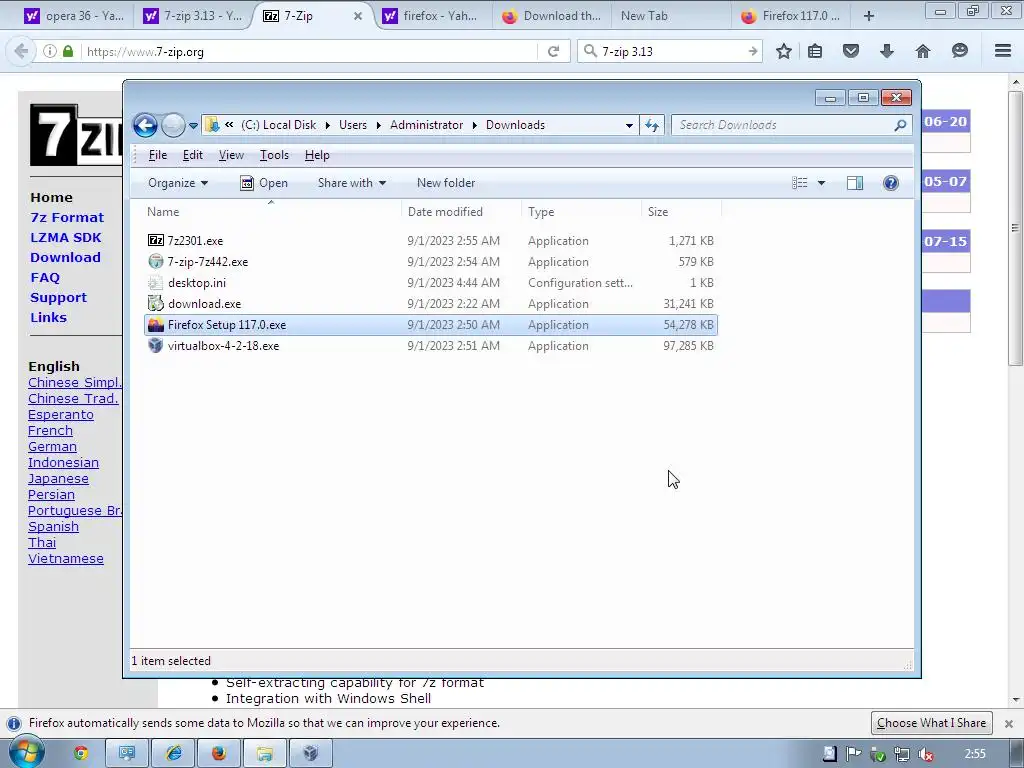The height and width of the screenshot is (768, 1024).
Task: Expand the Explorer address path history dropdown
Action: pos(629,125)
